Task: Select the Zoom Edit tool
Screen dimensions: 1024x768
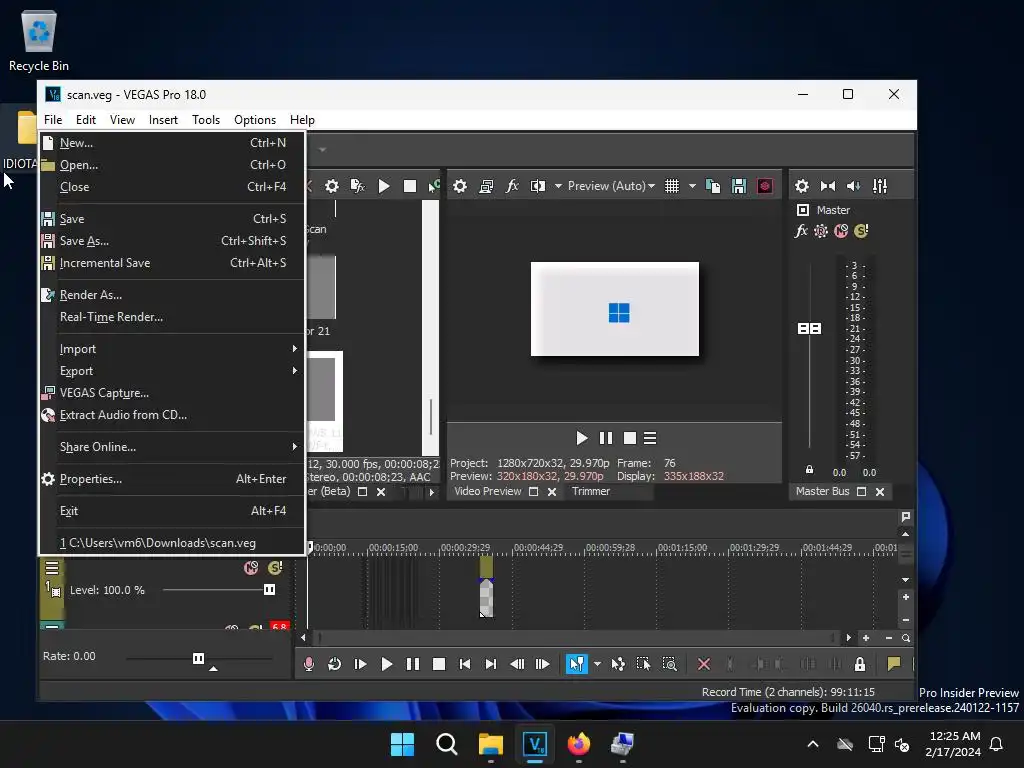Action: 669,664
